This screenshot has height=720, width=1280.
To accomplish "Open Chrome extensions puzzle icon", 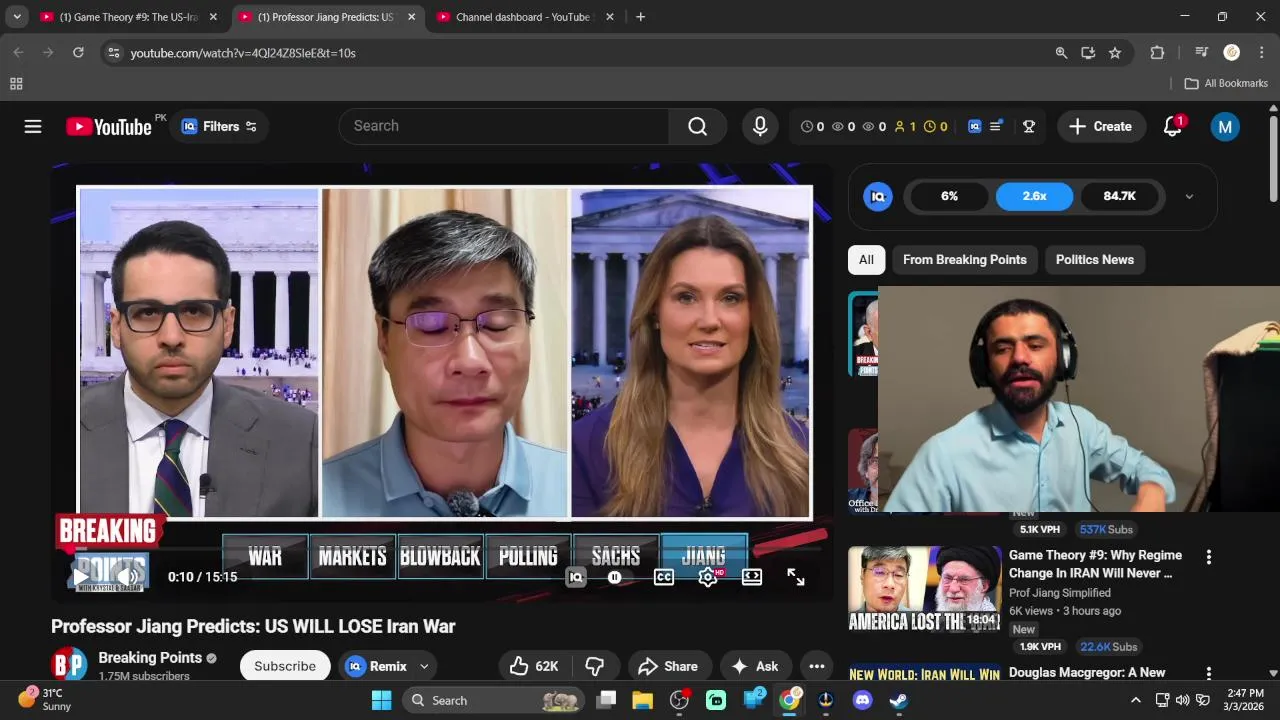I will (1157, 53).
